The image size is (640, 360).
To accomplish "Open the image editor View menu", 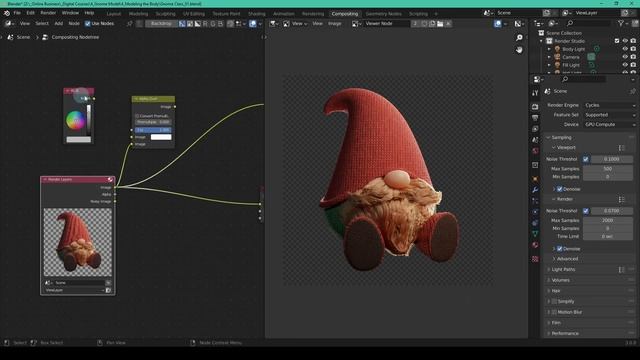I will (x=317, y=24).
